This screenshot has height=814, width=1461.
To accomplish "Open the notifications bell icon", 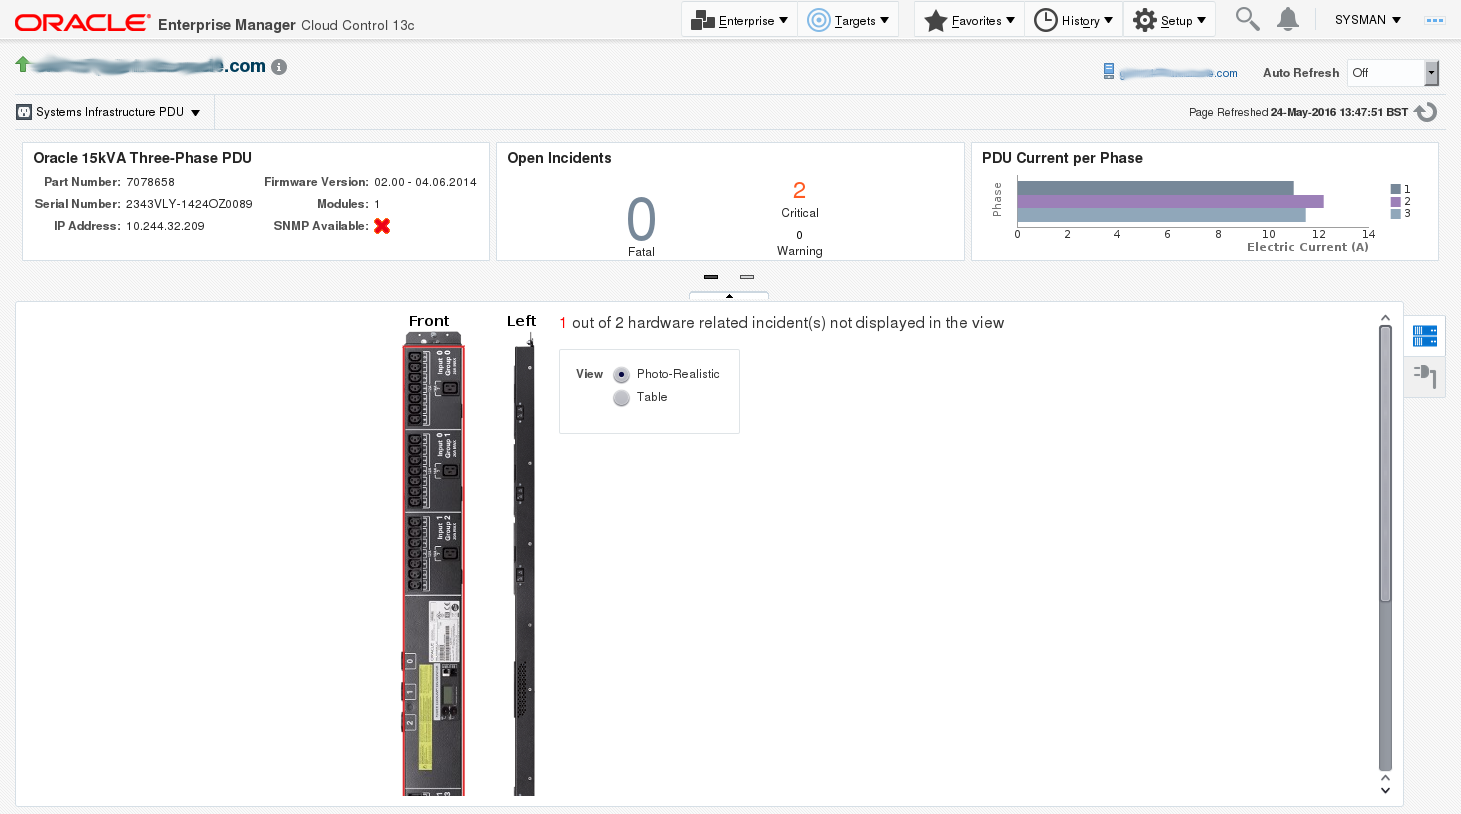I will click(1288, 19).
